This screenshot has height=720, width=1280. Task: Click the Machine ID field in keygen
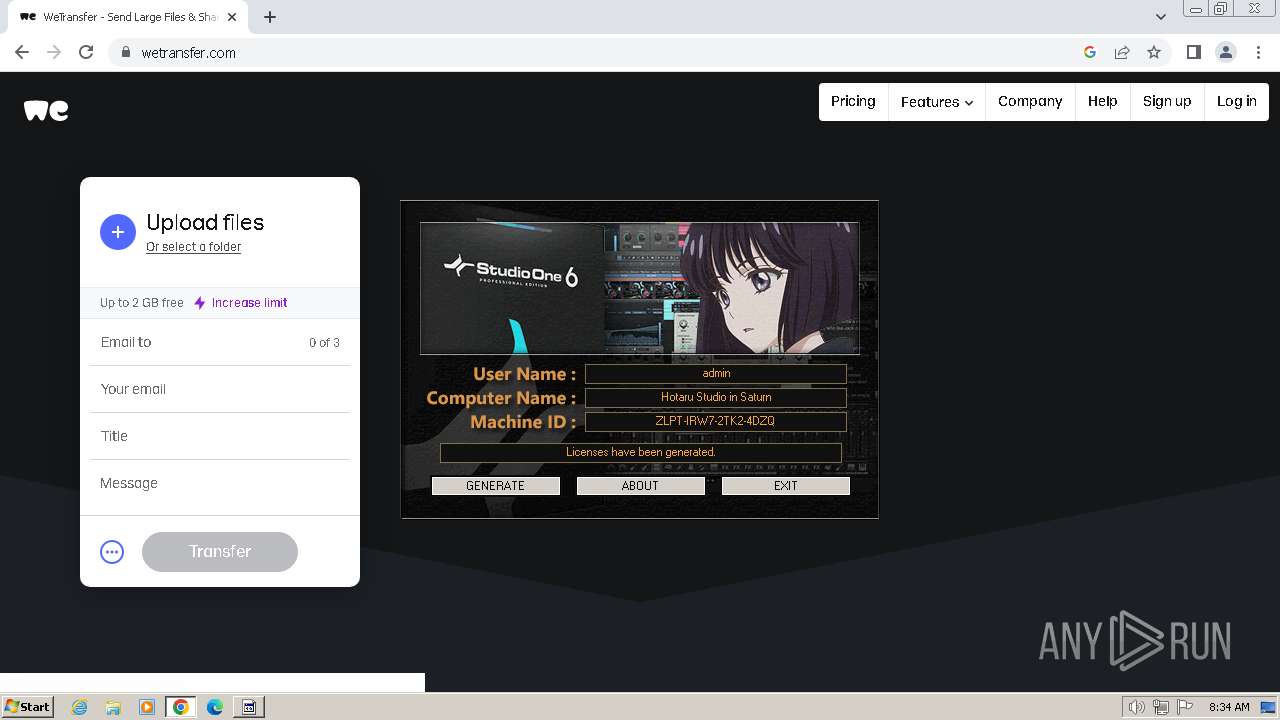pyautogui.click(x=716, y=421)
